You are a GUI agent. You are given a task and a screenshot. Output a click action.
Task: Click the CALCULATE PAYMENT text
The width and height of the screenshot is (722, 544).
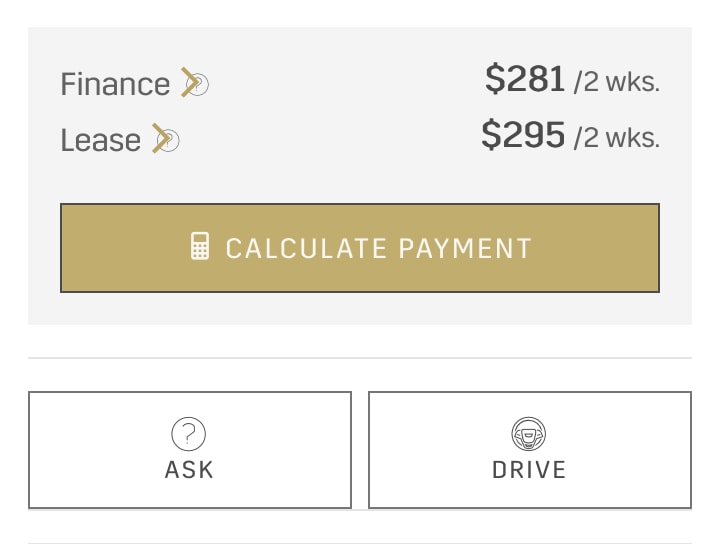tap(378, 249)
